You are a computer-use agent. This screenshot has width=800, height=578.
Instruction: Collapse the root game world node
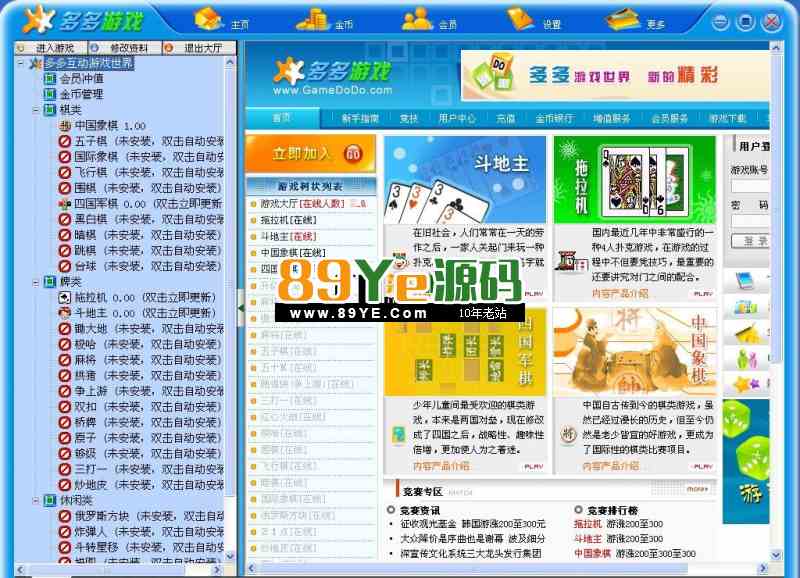[20, 63]
